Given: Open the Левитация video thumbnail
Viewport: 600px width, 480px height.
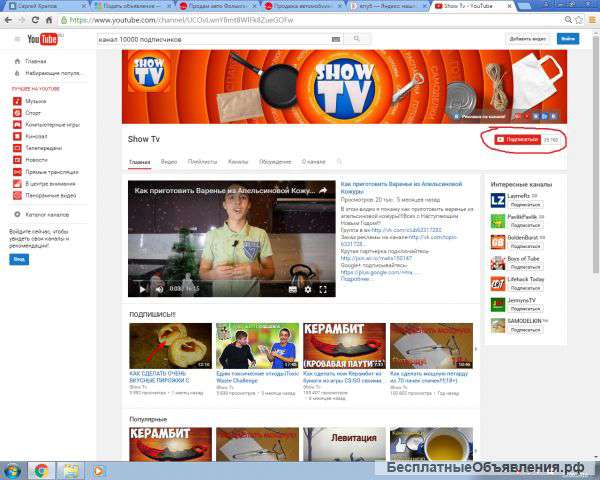Looking at the screenshot, I should click(x=344, y=444).
